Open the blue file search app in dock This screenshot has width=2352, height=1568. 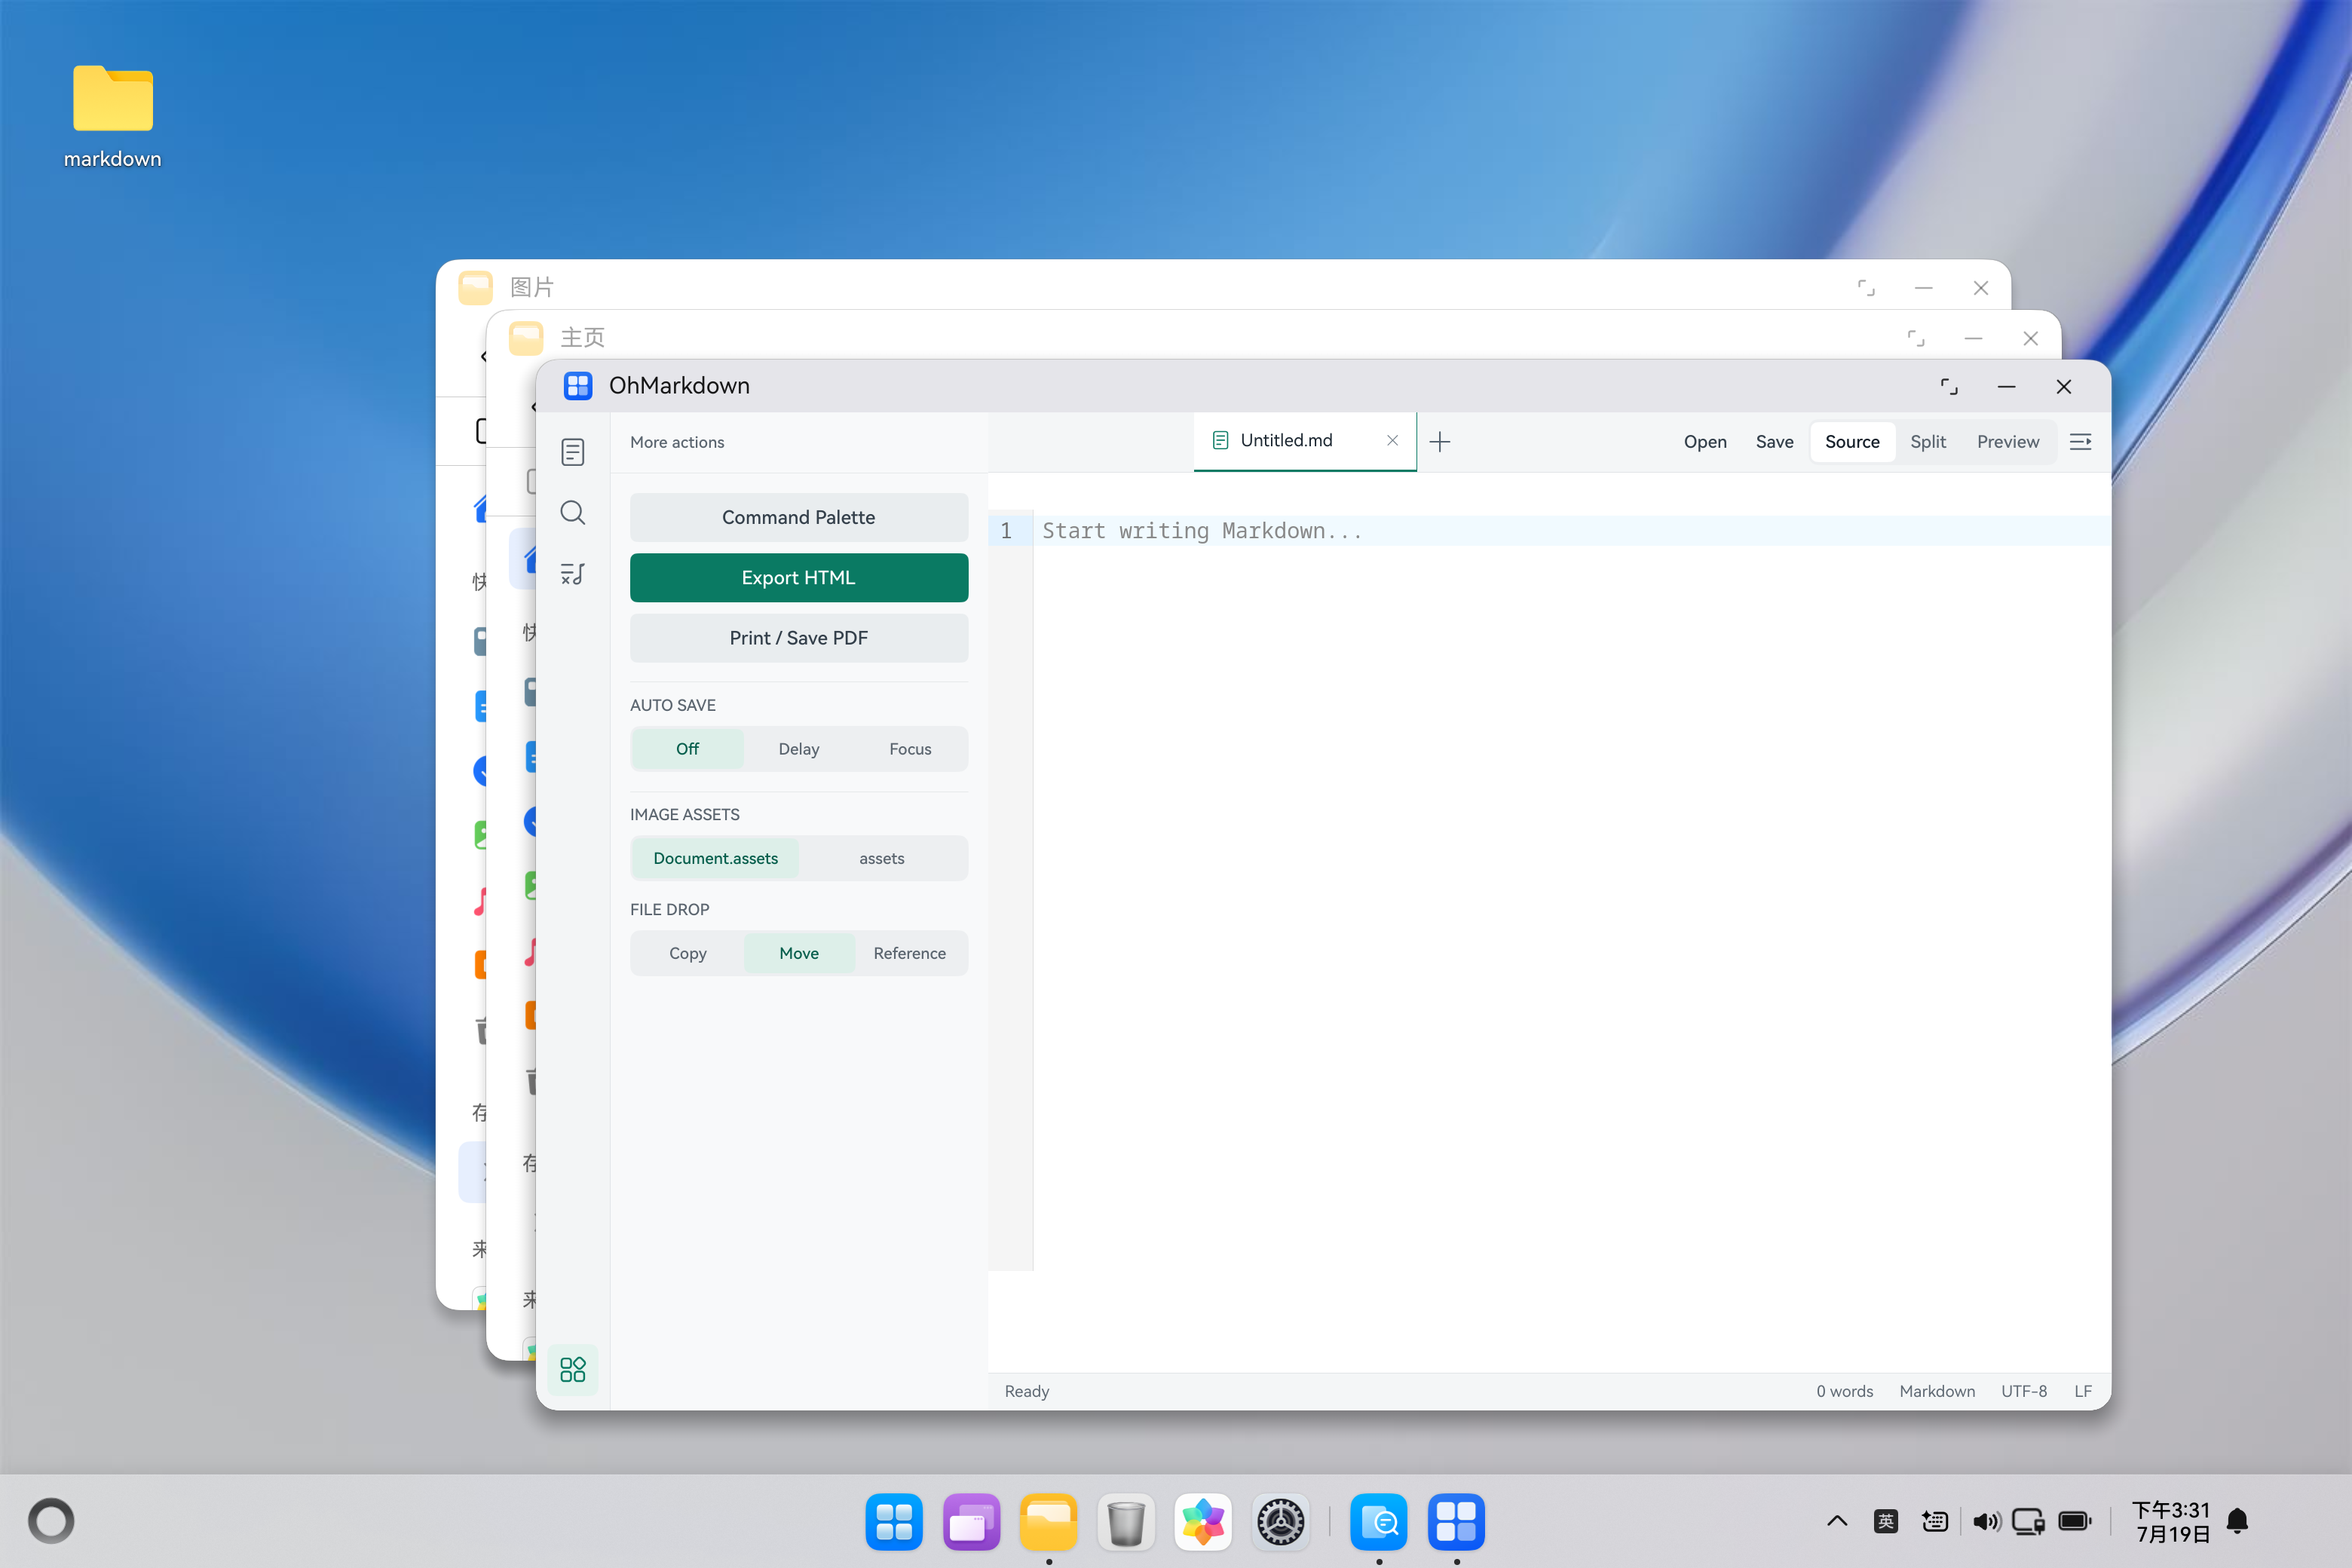1378,1522
